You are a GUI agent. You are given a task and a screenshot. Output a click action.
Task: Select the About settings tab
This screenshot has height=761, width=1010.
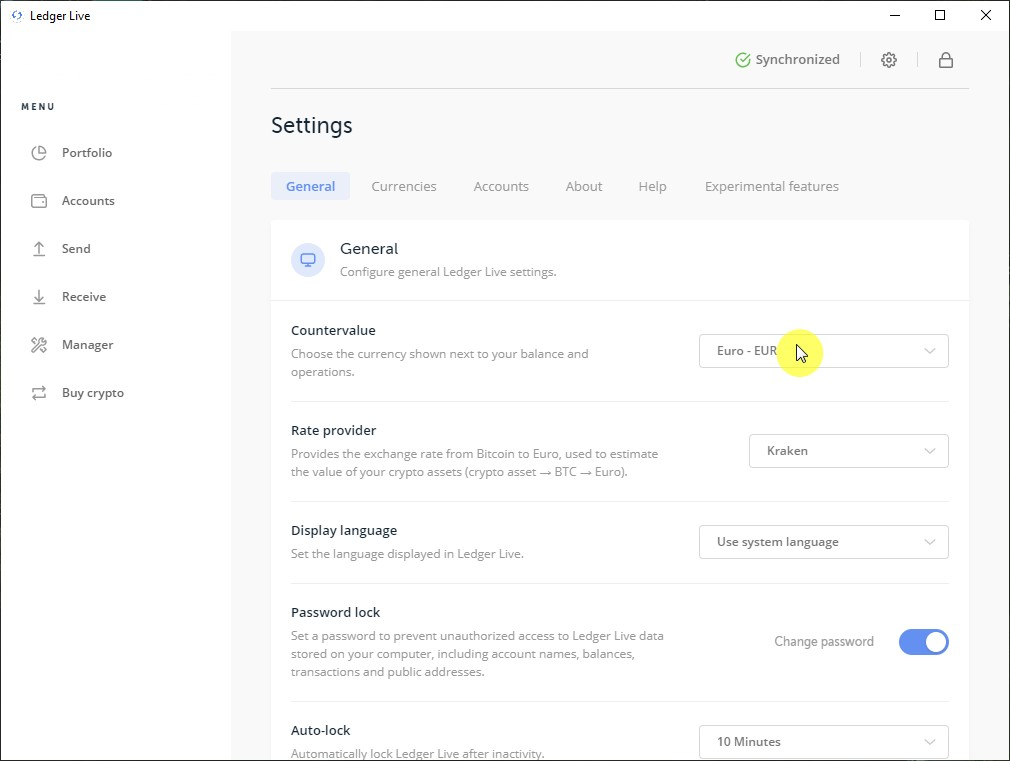point(584,186)
